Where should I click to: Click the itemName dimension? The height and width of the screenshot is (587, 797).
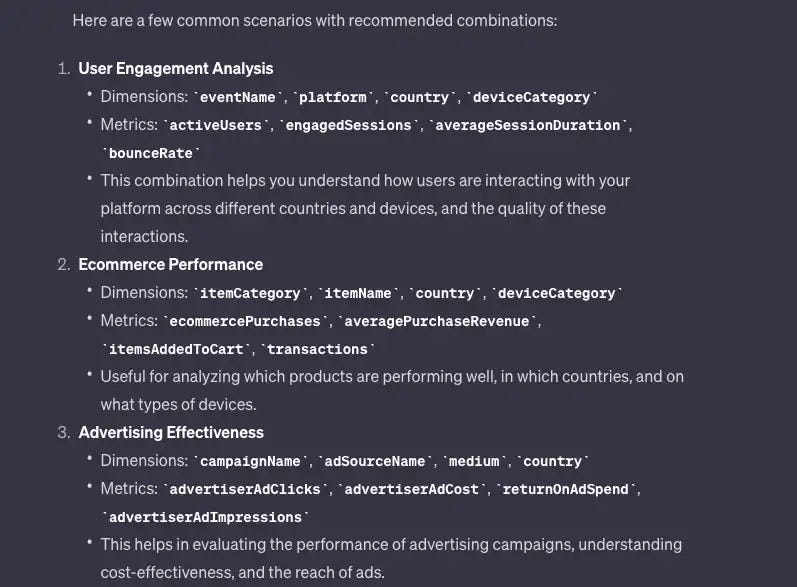[x=358, y=293]
